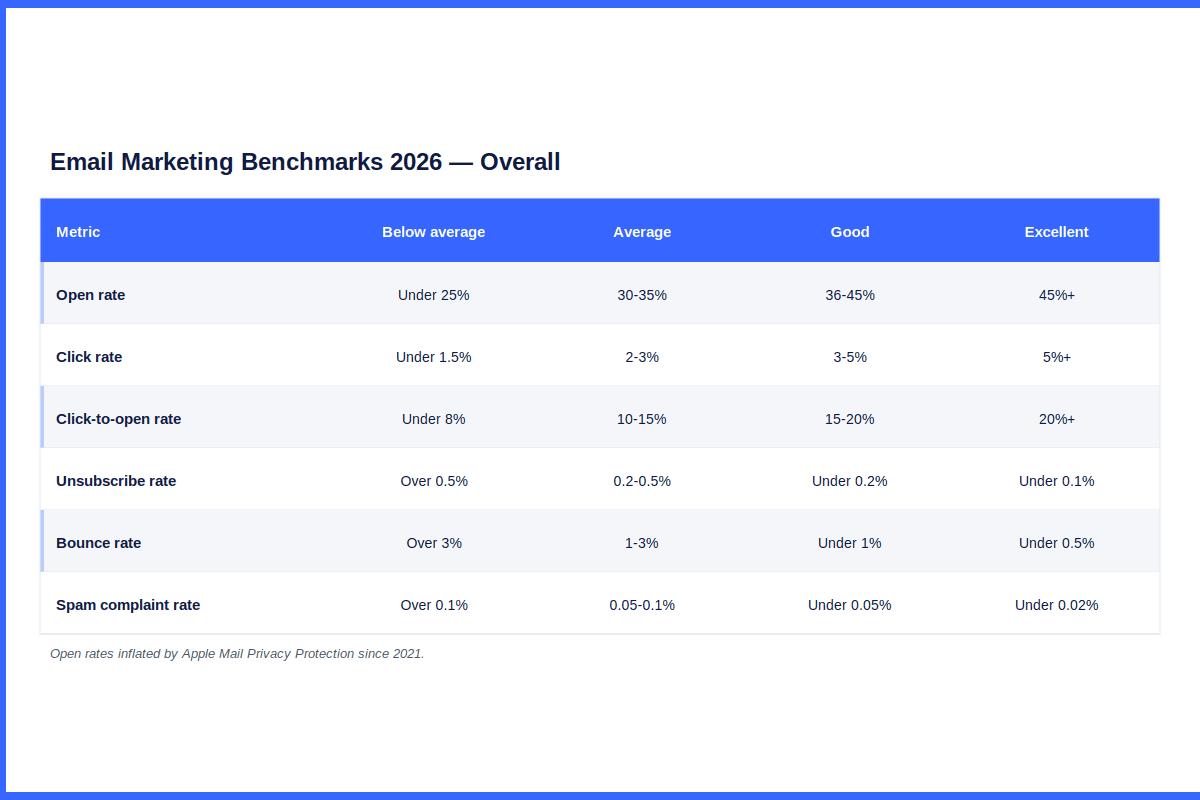1200x800 pixels.
Task: Click the 'Click rate' row label
Action: 89,357
